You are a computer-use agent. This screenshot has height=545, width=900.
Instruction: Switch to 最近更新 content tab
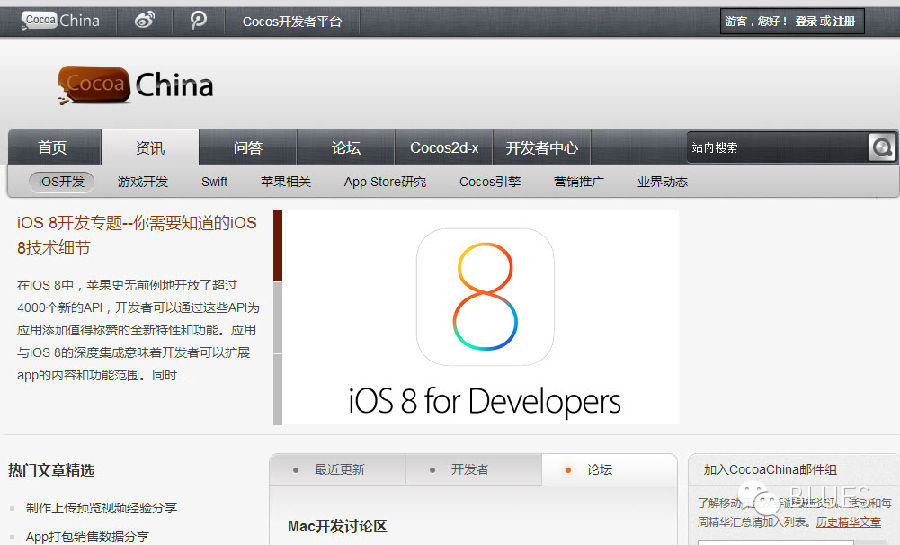pyautogui.click(x=338, y=469)
